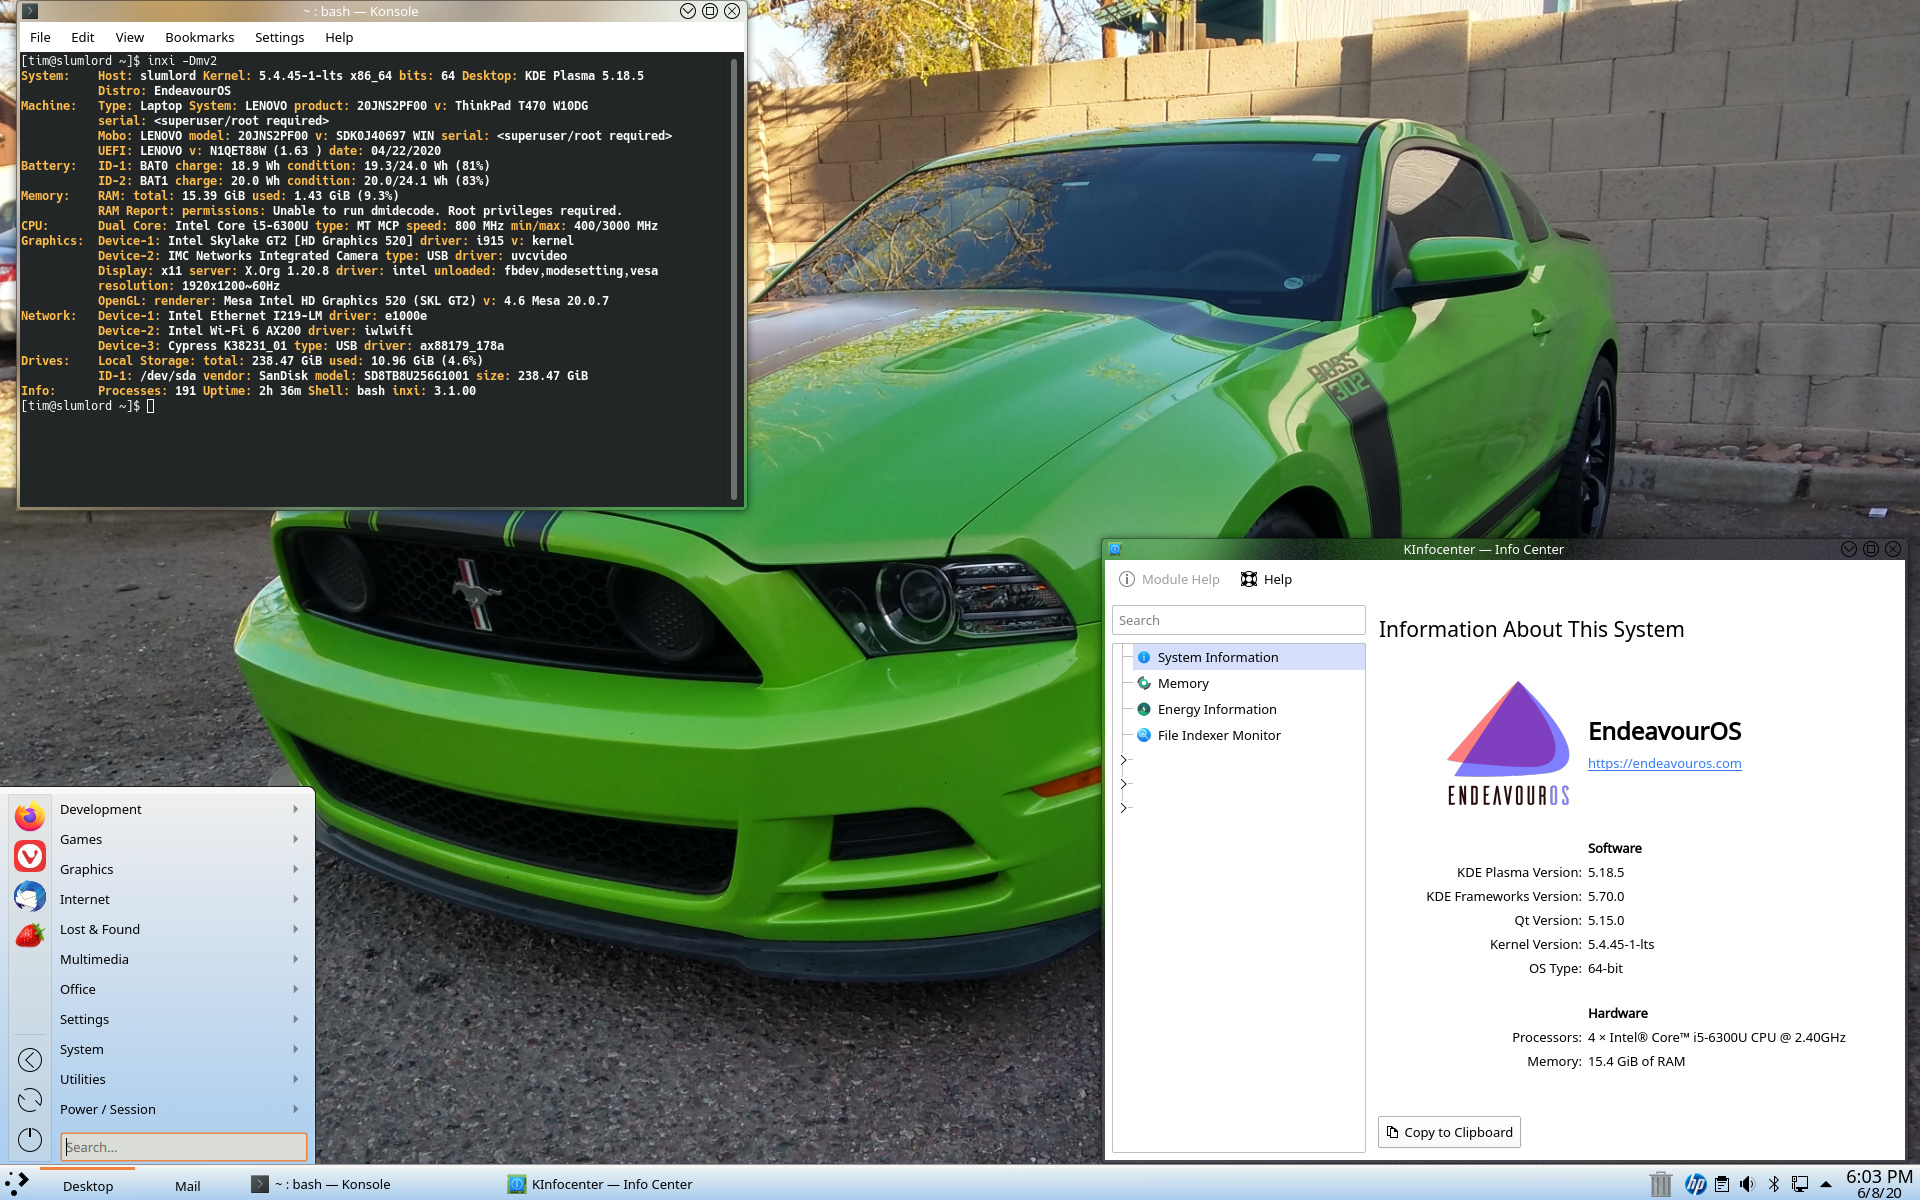Click the EndeavourOS logo image

(1509, 743)
